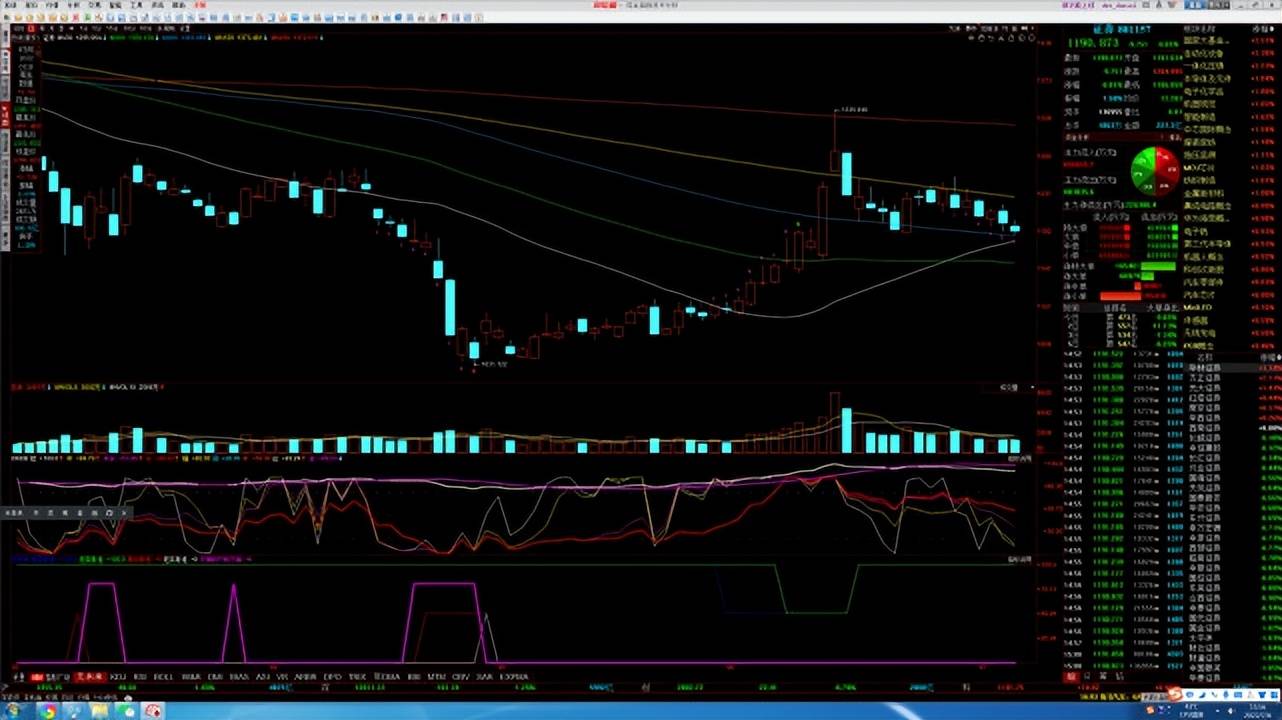This screenshot has height=720, width=1282.
Task: Click the red Sogou input method icon
Action: pyautogui.click(x=1175, y=695)
